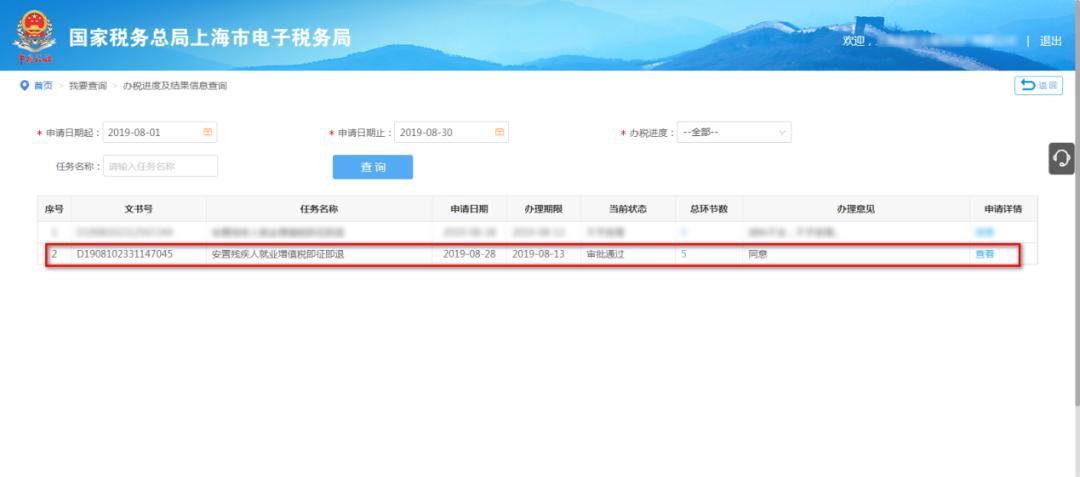This screenshot has width=1080, height=477.
Task: Click the 申请日期 column header
Action: (469, 209)
